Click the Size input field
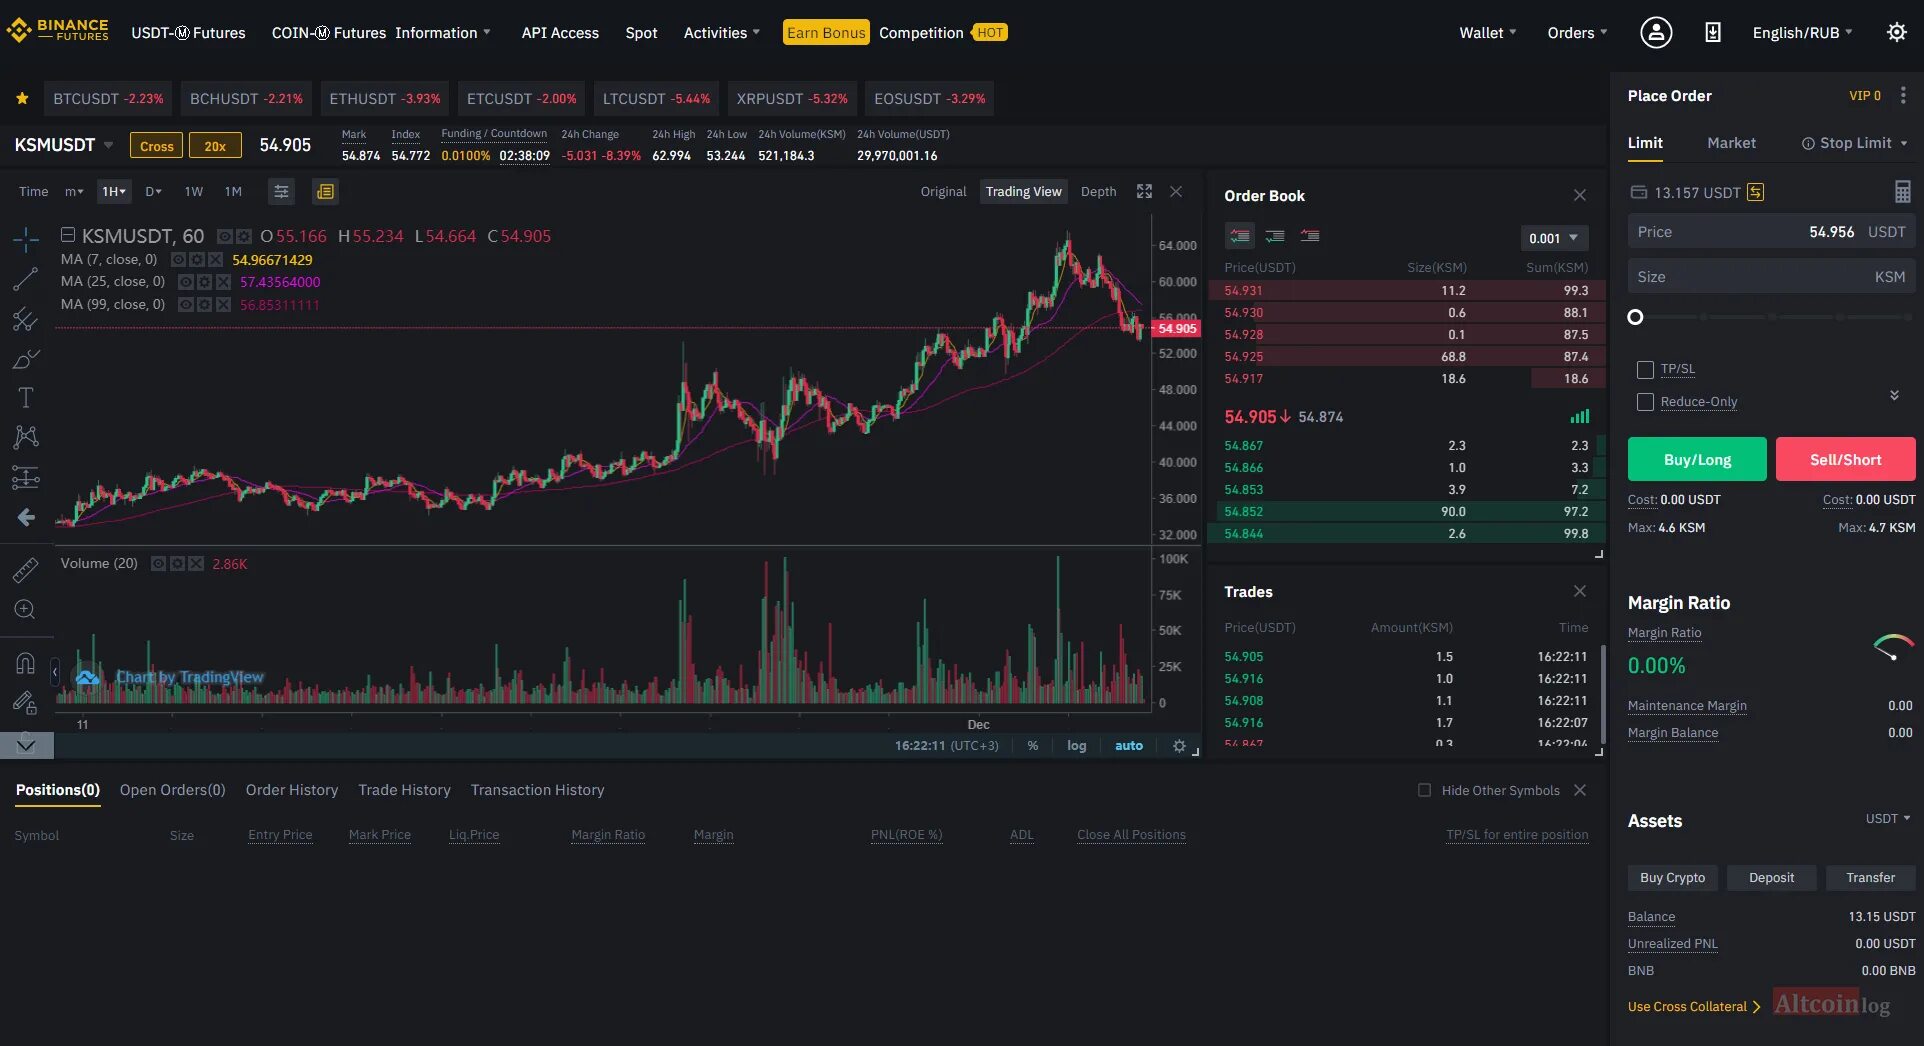 pyautogui.click(x=1771, y=276)
